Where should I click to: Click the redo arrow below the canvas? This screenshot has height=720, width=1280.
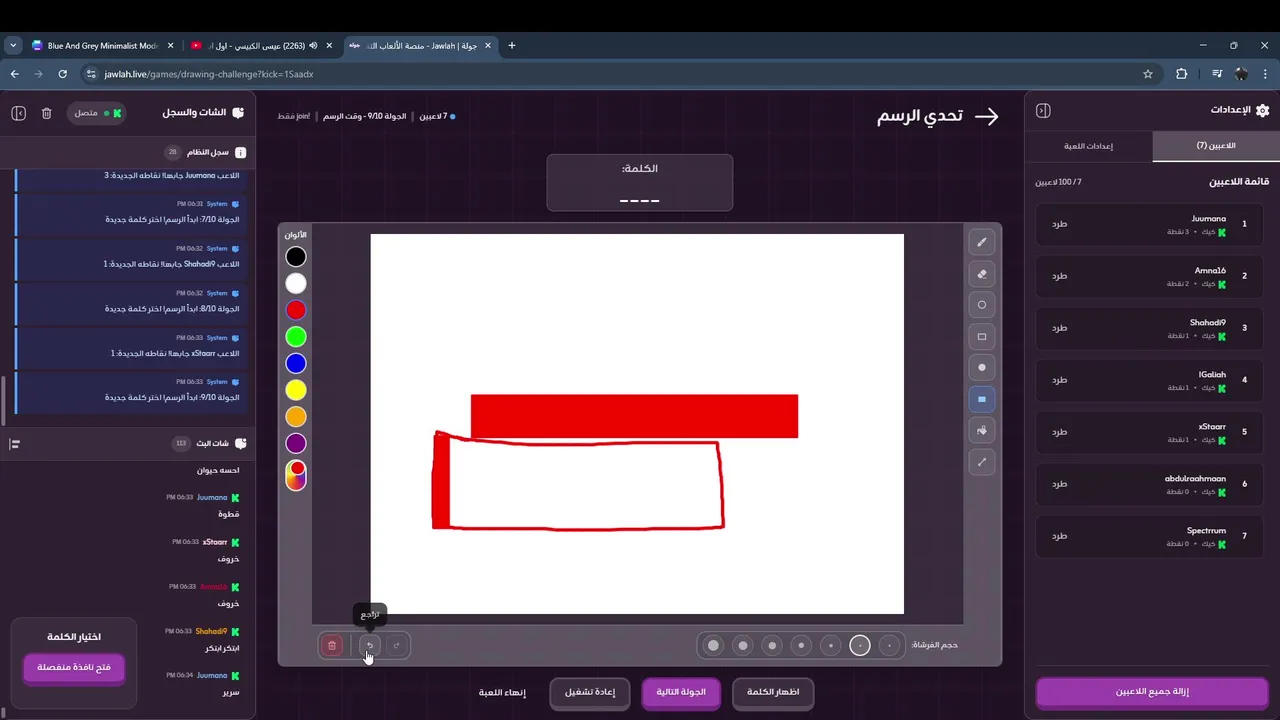click(397, 646)
